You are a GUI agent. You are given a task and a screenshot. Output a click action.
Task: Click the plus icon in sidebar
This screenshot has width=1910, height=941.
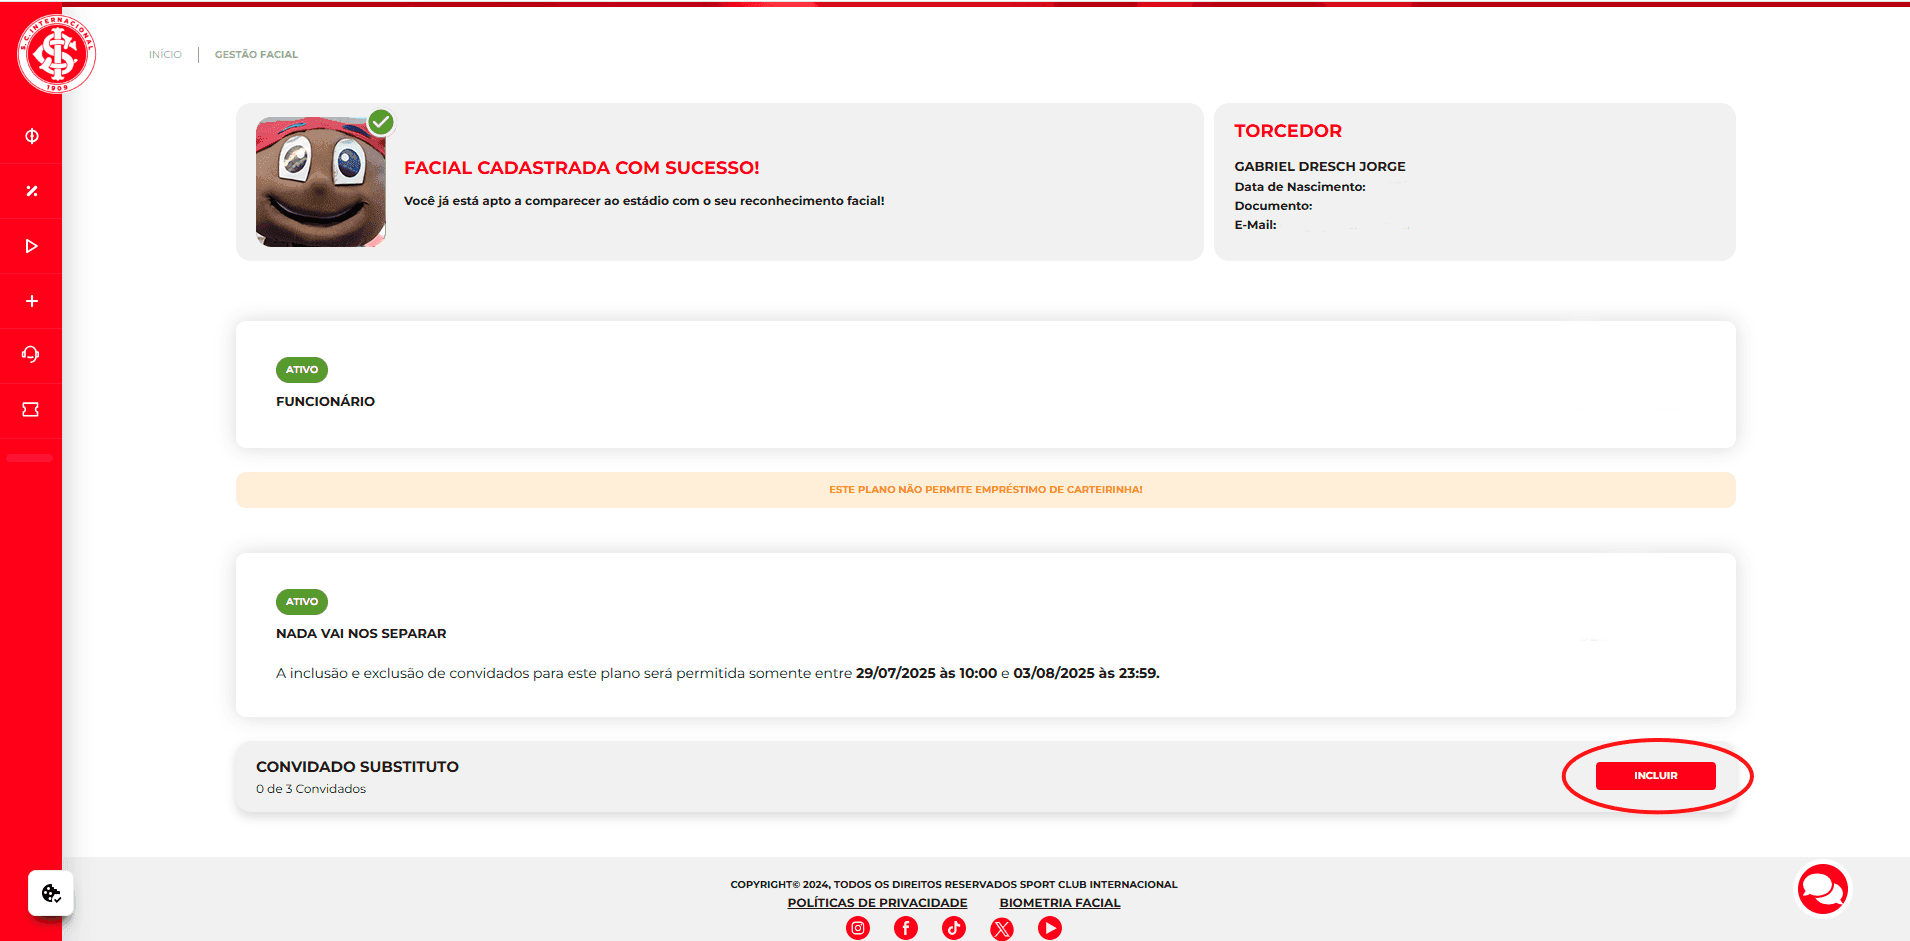pyautogui.click(x=32, y=301)
